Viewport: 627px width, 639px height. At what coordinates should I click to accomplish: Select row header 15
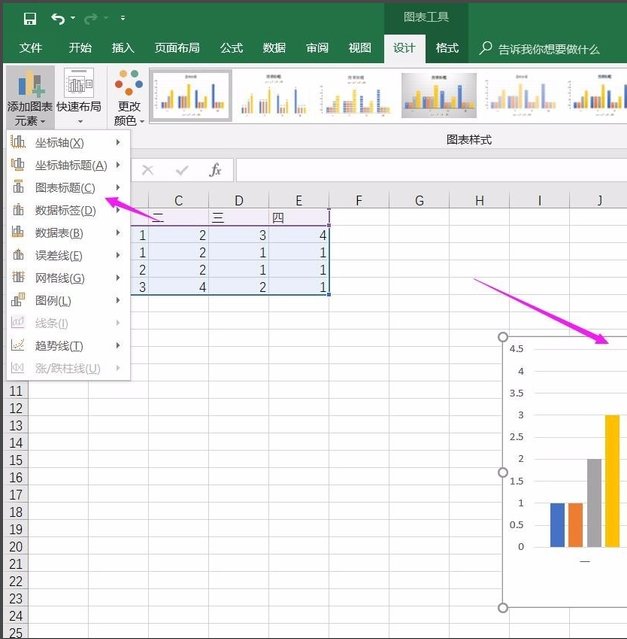pyautogui.click(x=16, y=460)
